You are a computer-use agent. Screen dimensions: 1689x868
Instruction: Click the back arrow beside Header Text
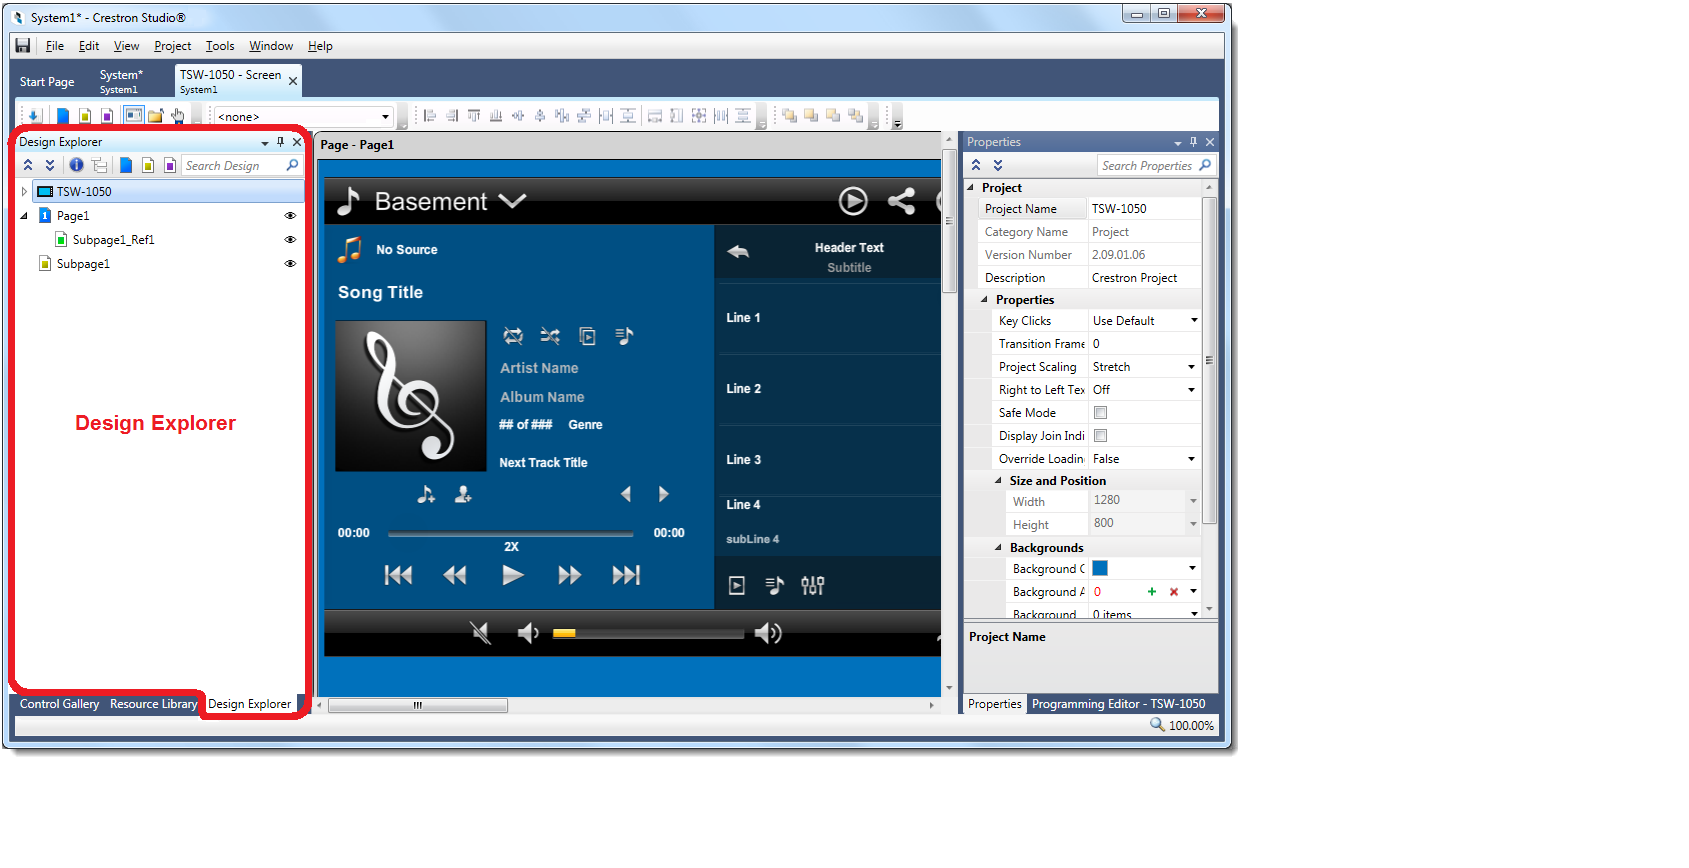click(738, 252)
